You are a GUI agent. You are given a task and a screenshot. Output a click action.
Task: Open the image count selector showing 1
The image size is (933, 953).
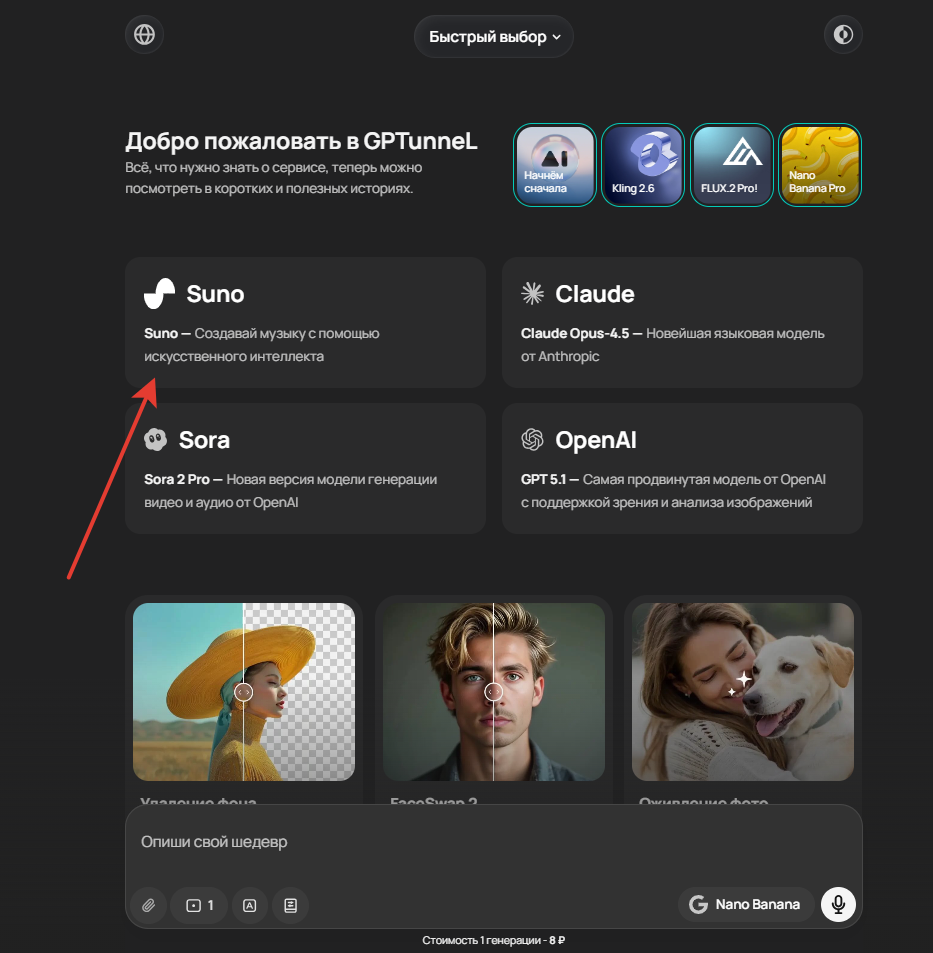click(x=199, y=905)
